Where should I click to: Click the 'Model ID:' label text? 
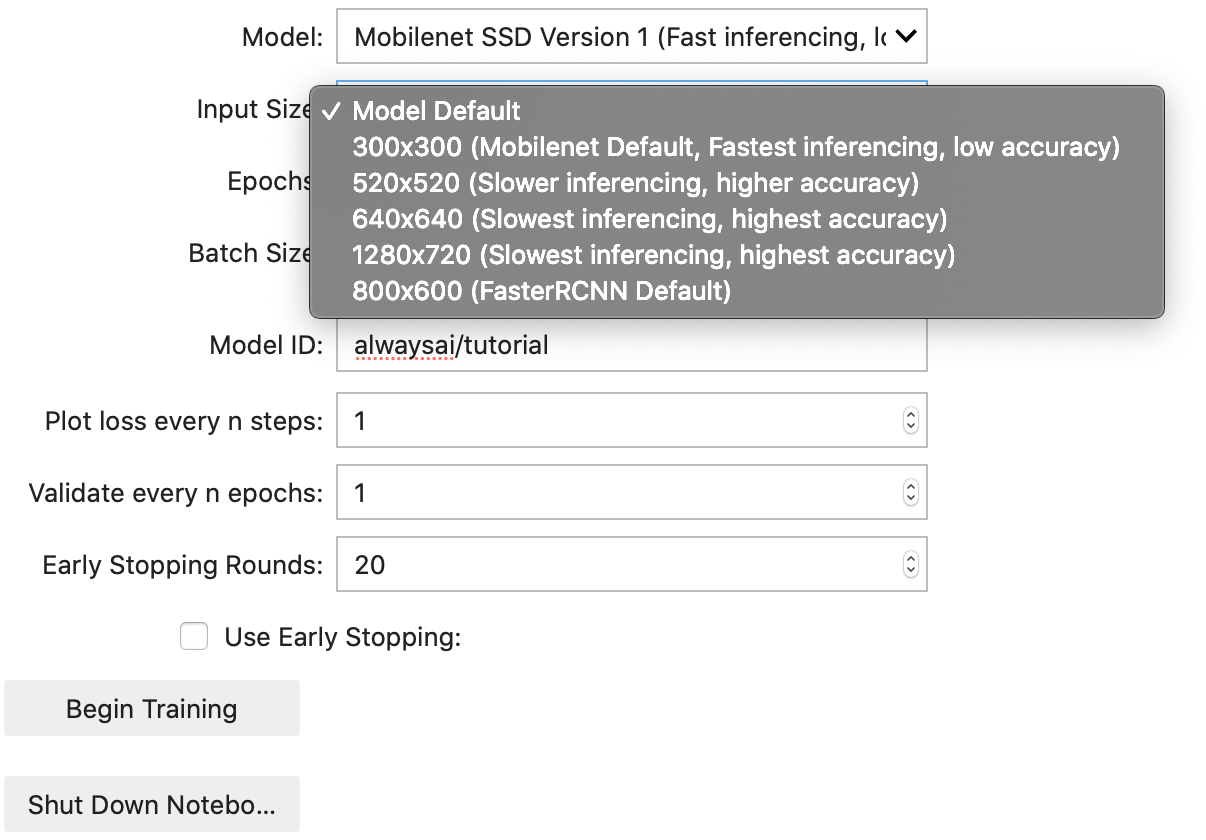(x=266, y=346)
